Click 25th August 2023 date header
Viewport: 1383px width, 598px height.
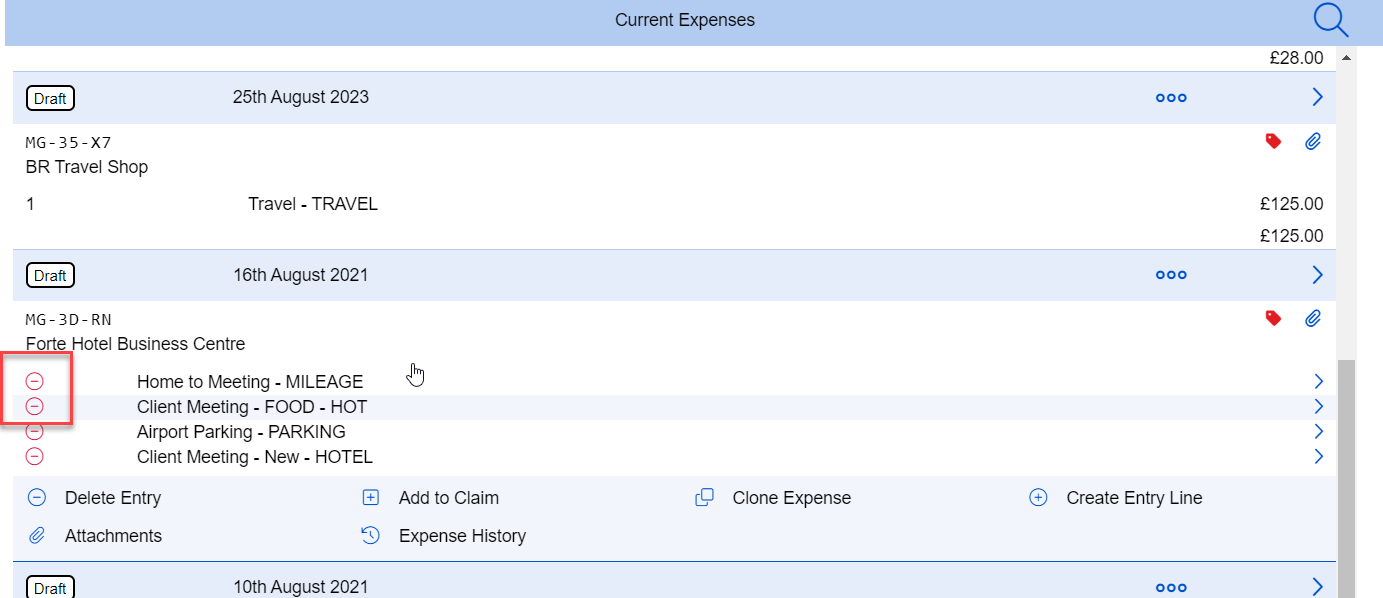[x=301, y=97]
